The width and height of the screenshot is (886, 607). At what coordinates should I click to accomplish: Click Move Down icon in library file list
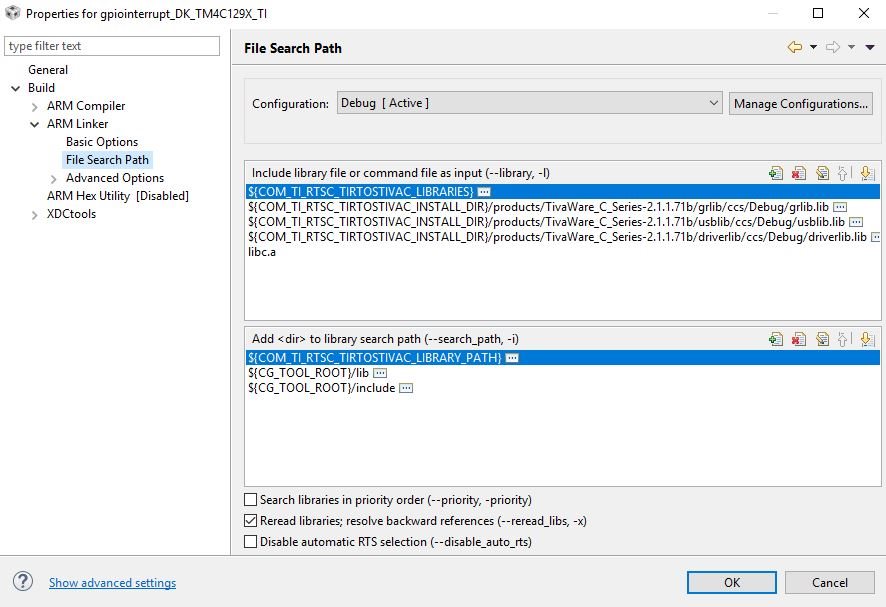867,173
